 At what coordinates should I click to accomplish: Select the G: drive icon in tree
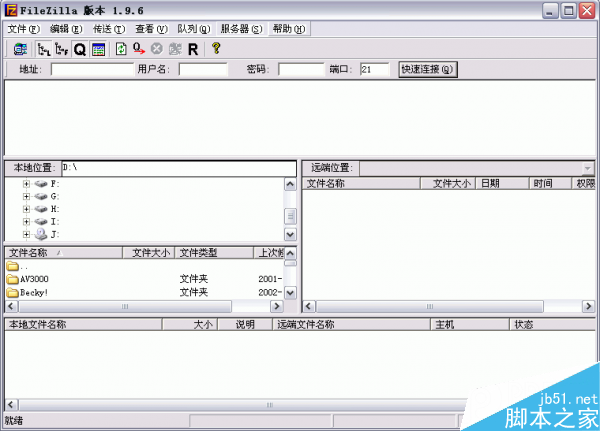pyautogui.click(x=41, y=197)
